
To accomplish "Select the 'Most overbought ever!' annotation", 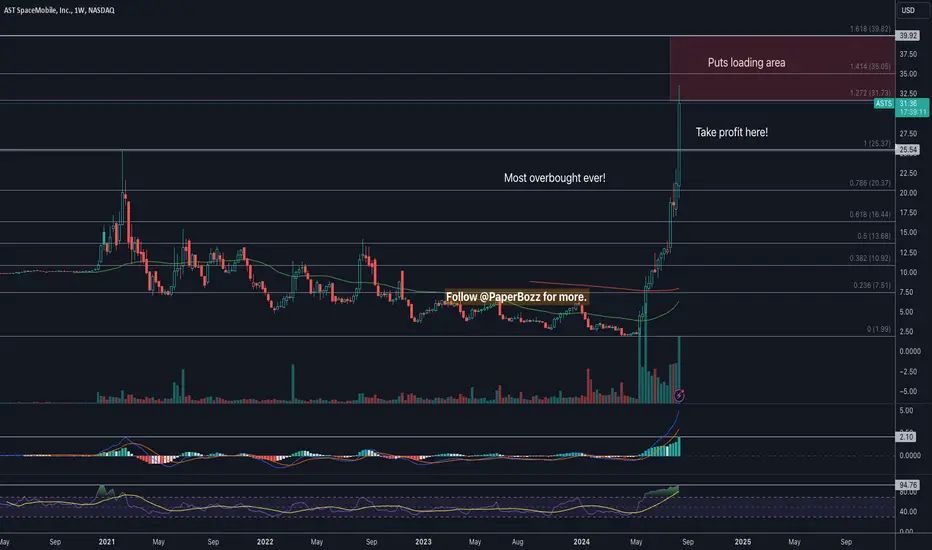I will click(x=555, y=178).
